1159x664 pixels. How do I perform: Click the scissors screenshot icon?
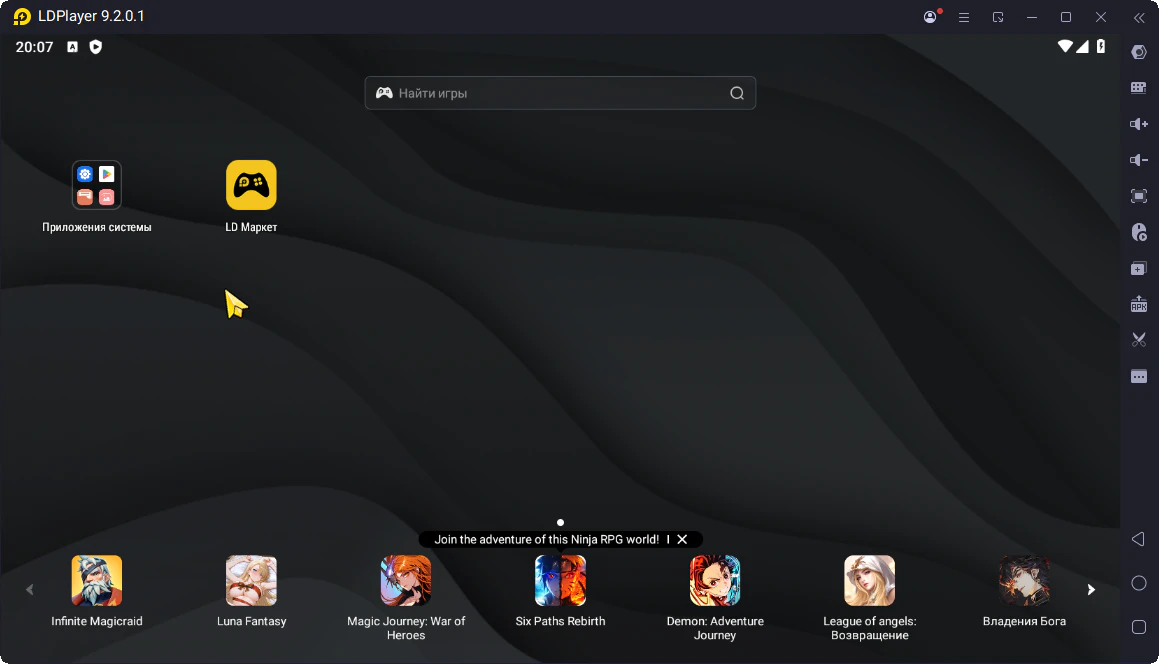pyautogui.click(x=1138, y=340)
